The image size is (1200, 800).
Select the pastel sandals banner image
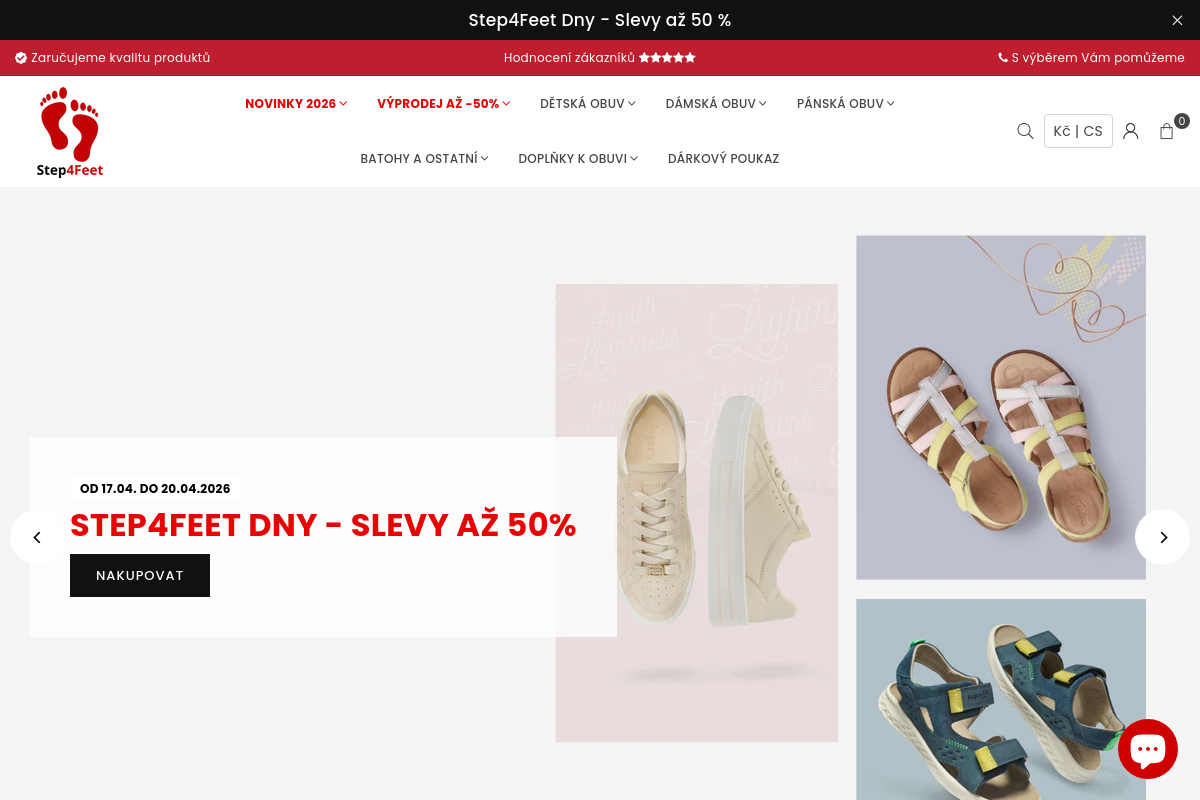1001,407
